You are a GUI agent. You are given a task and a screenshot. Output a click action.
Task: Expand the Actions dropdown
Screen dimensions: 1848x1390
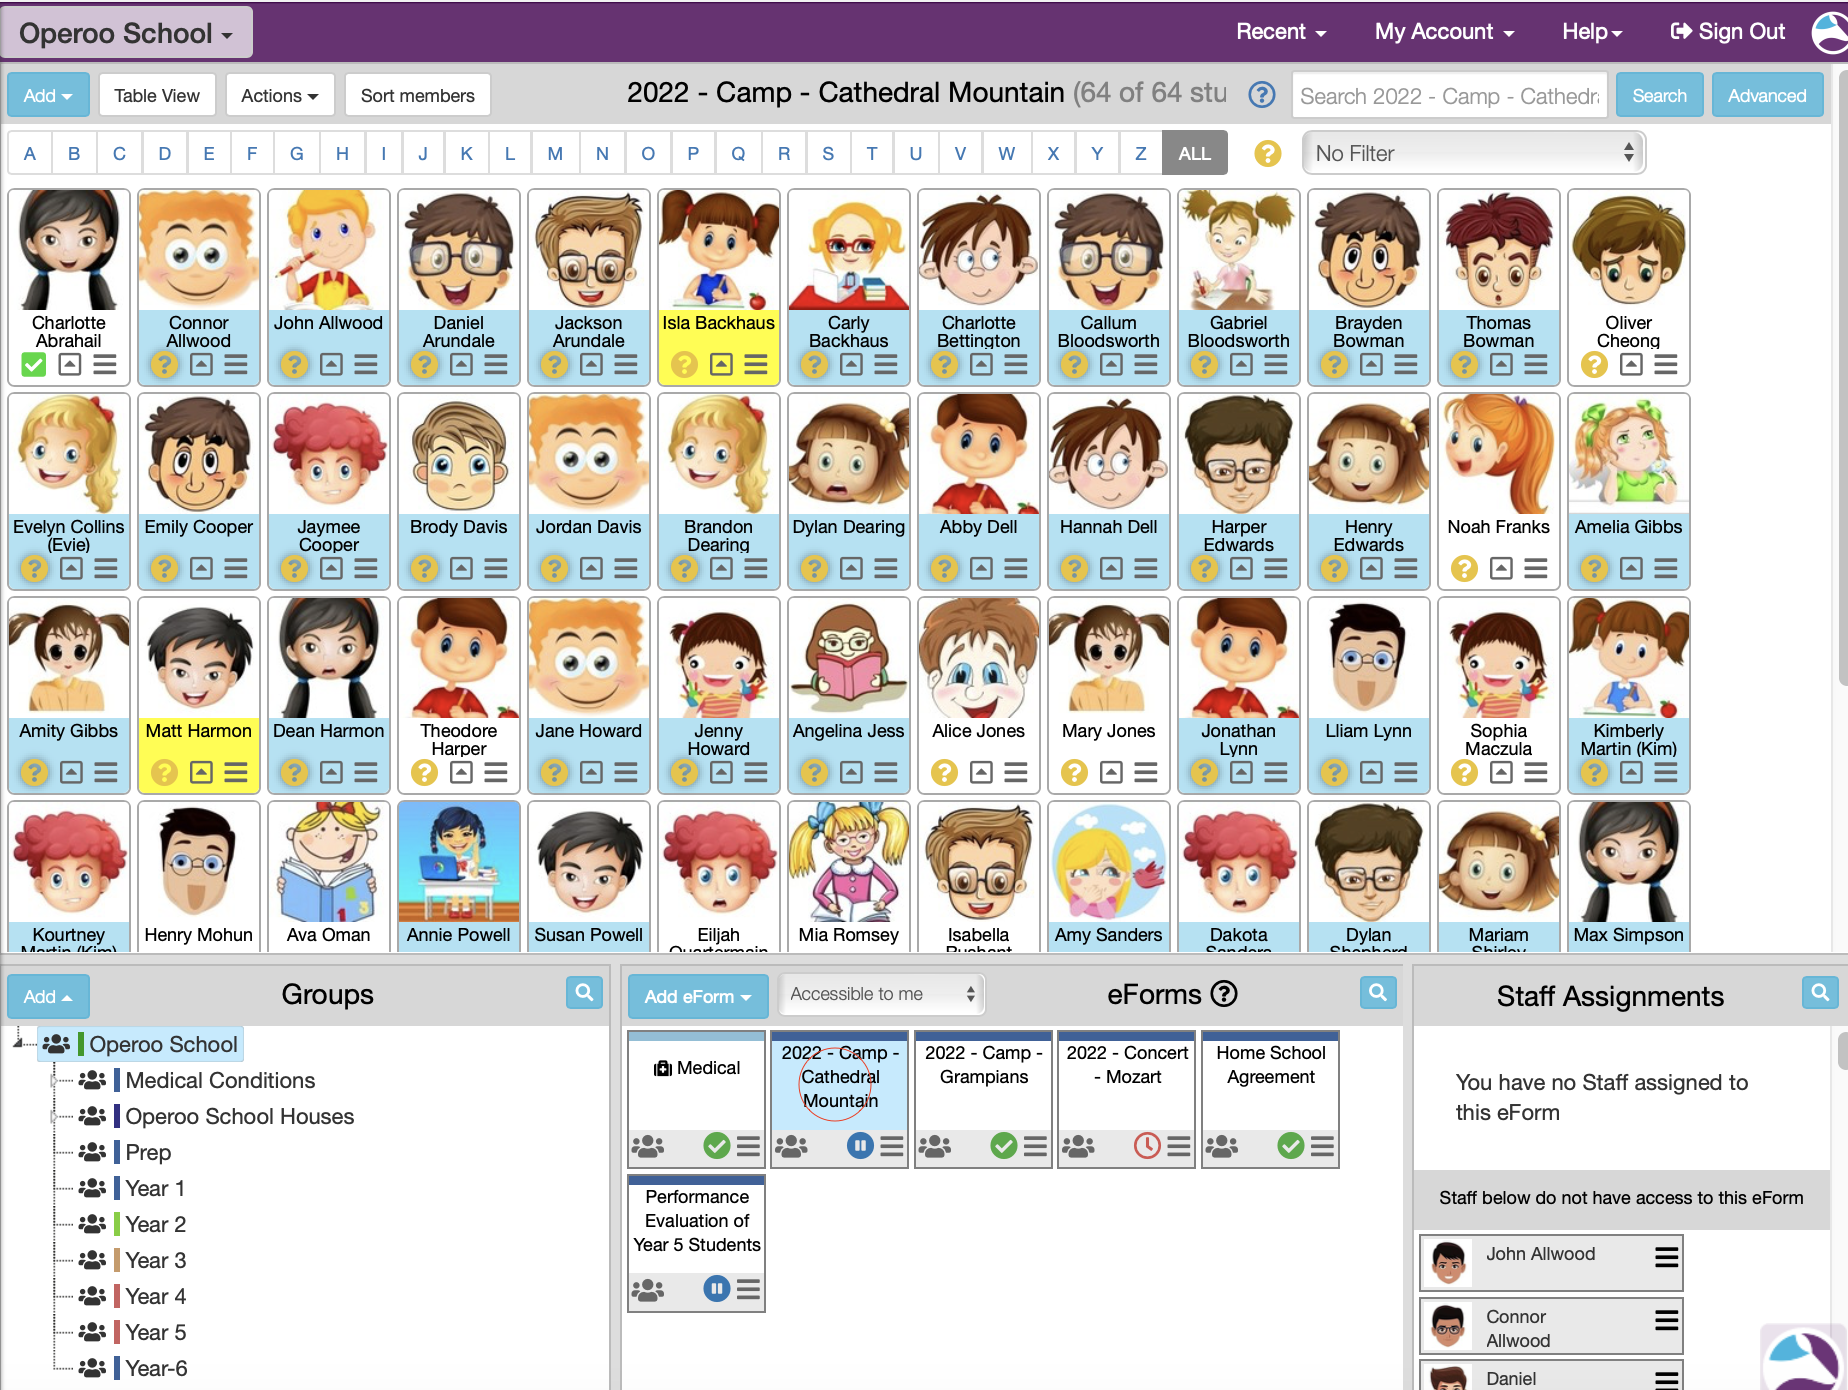[279, 96]
